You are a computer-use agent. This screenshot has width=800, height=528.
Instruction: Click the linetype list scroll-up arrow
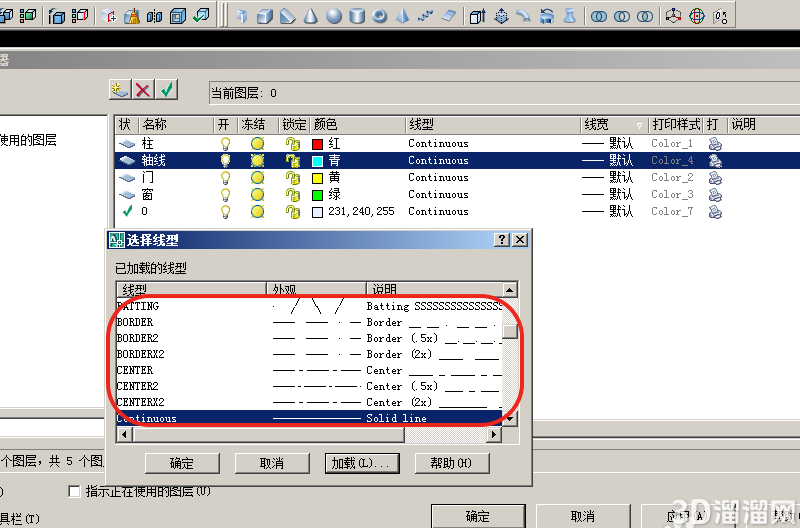click(510, 290)
